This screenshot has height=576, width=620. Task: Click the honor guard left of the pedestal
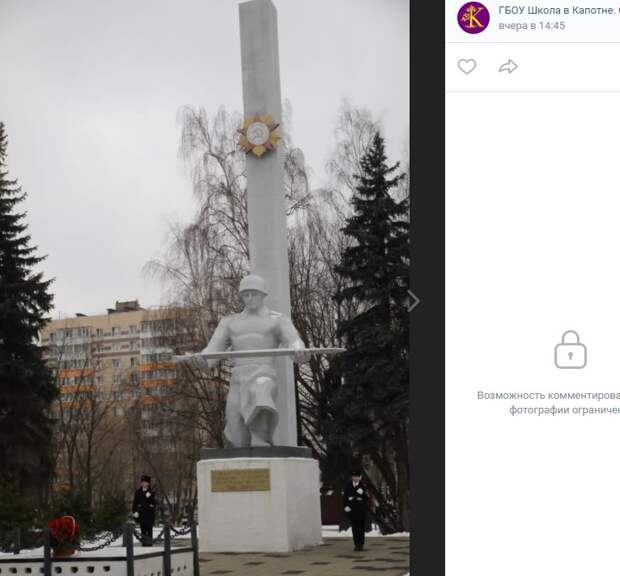click(x=145, y=510)
